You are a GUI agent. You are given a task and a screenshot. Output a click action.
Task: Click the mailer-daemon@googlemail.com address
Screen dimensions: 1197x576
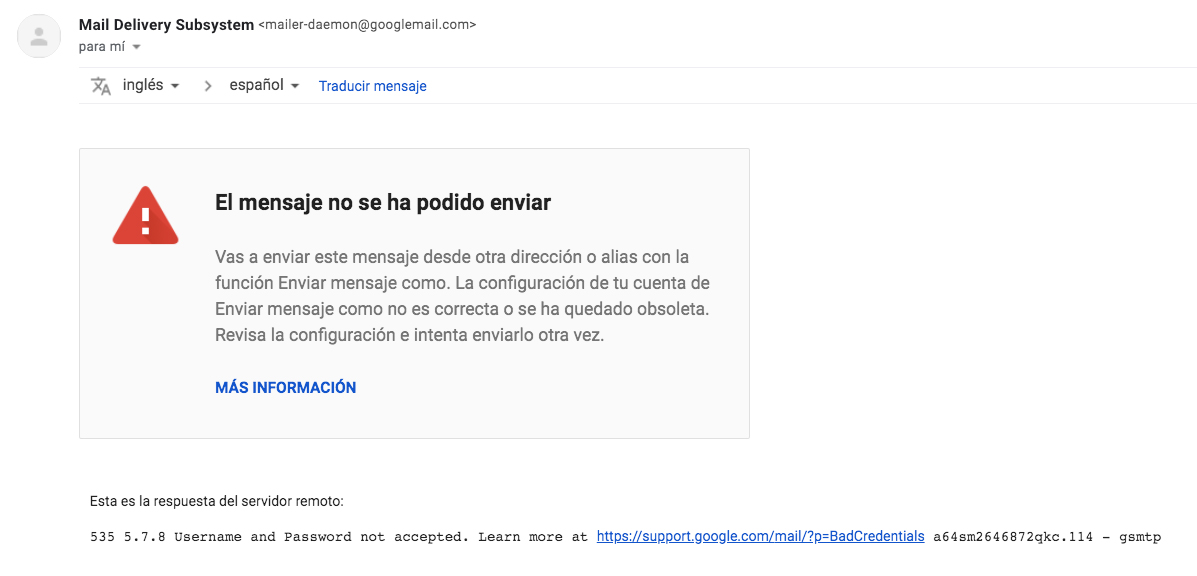[367, 24]
